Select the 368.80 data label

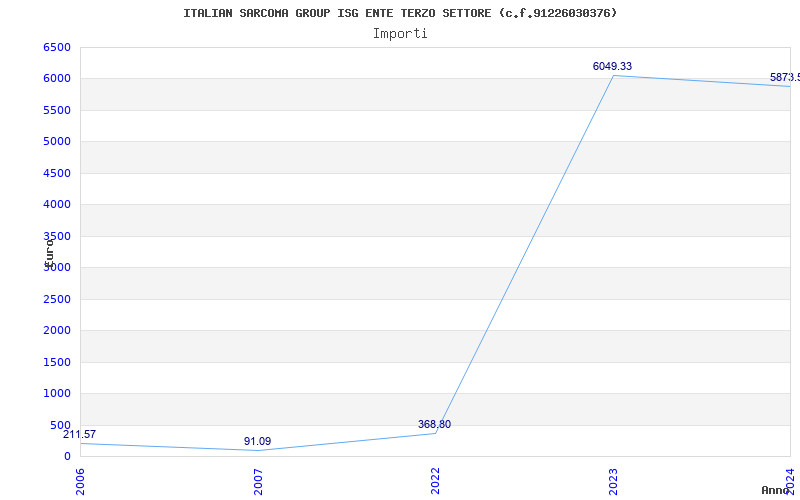(x=434, y=424)
